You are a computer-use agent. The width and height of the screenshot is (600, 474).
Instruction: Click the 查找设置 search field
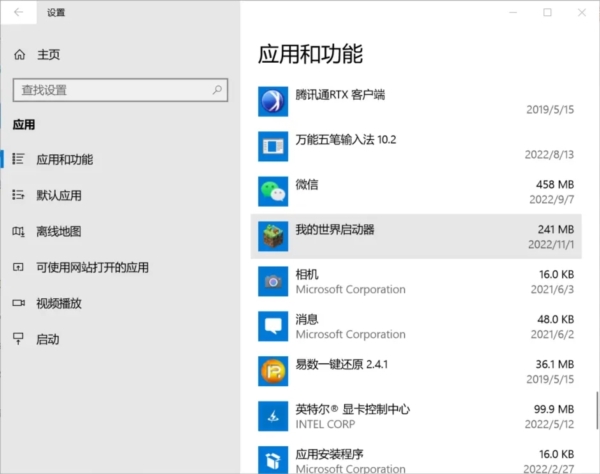tap(120, 90)
